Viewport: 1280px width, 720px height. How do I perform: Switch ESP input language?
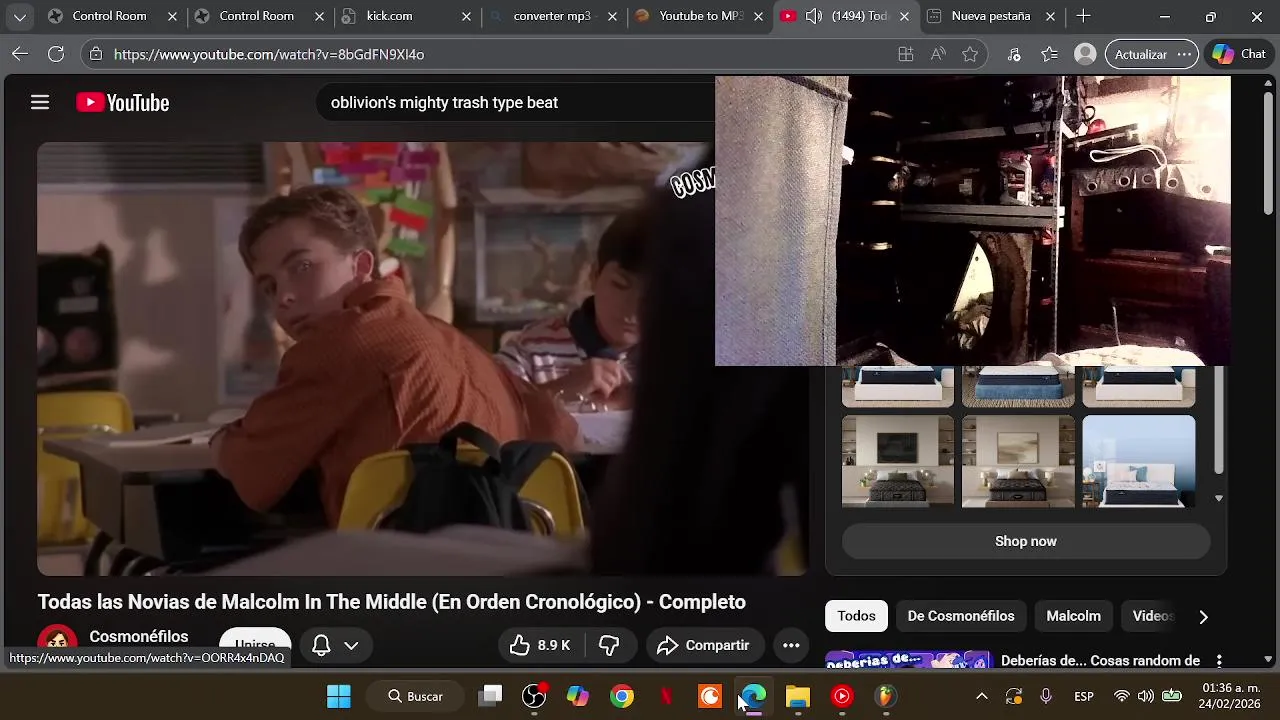tap(1084, 696)
